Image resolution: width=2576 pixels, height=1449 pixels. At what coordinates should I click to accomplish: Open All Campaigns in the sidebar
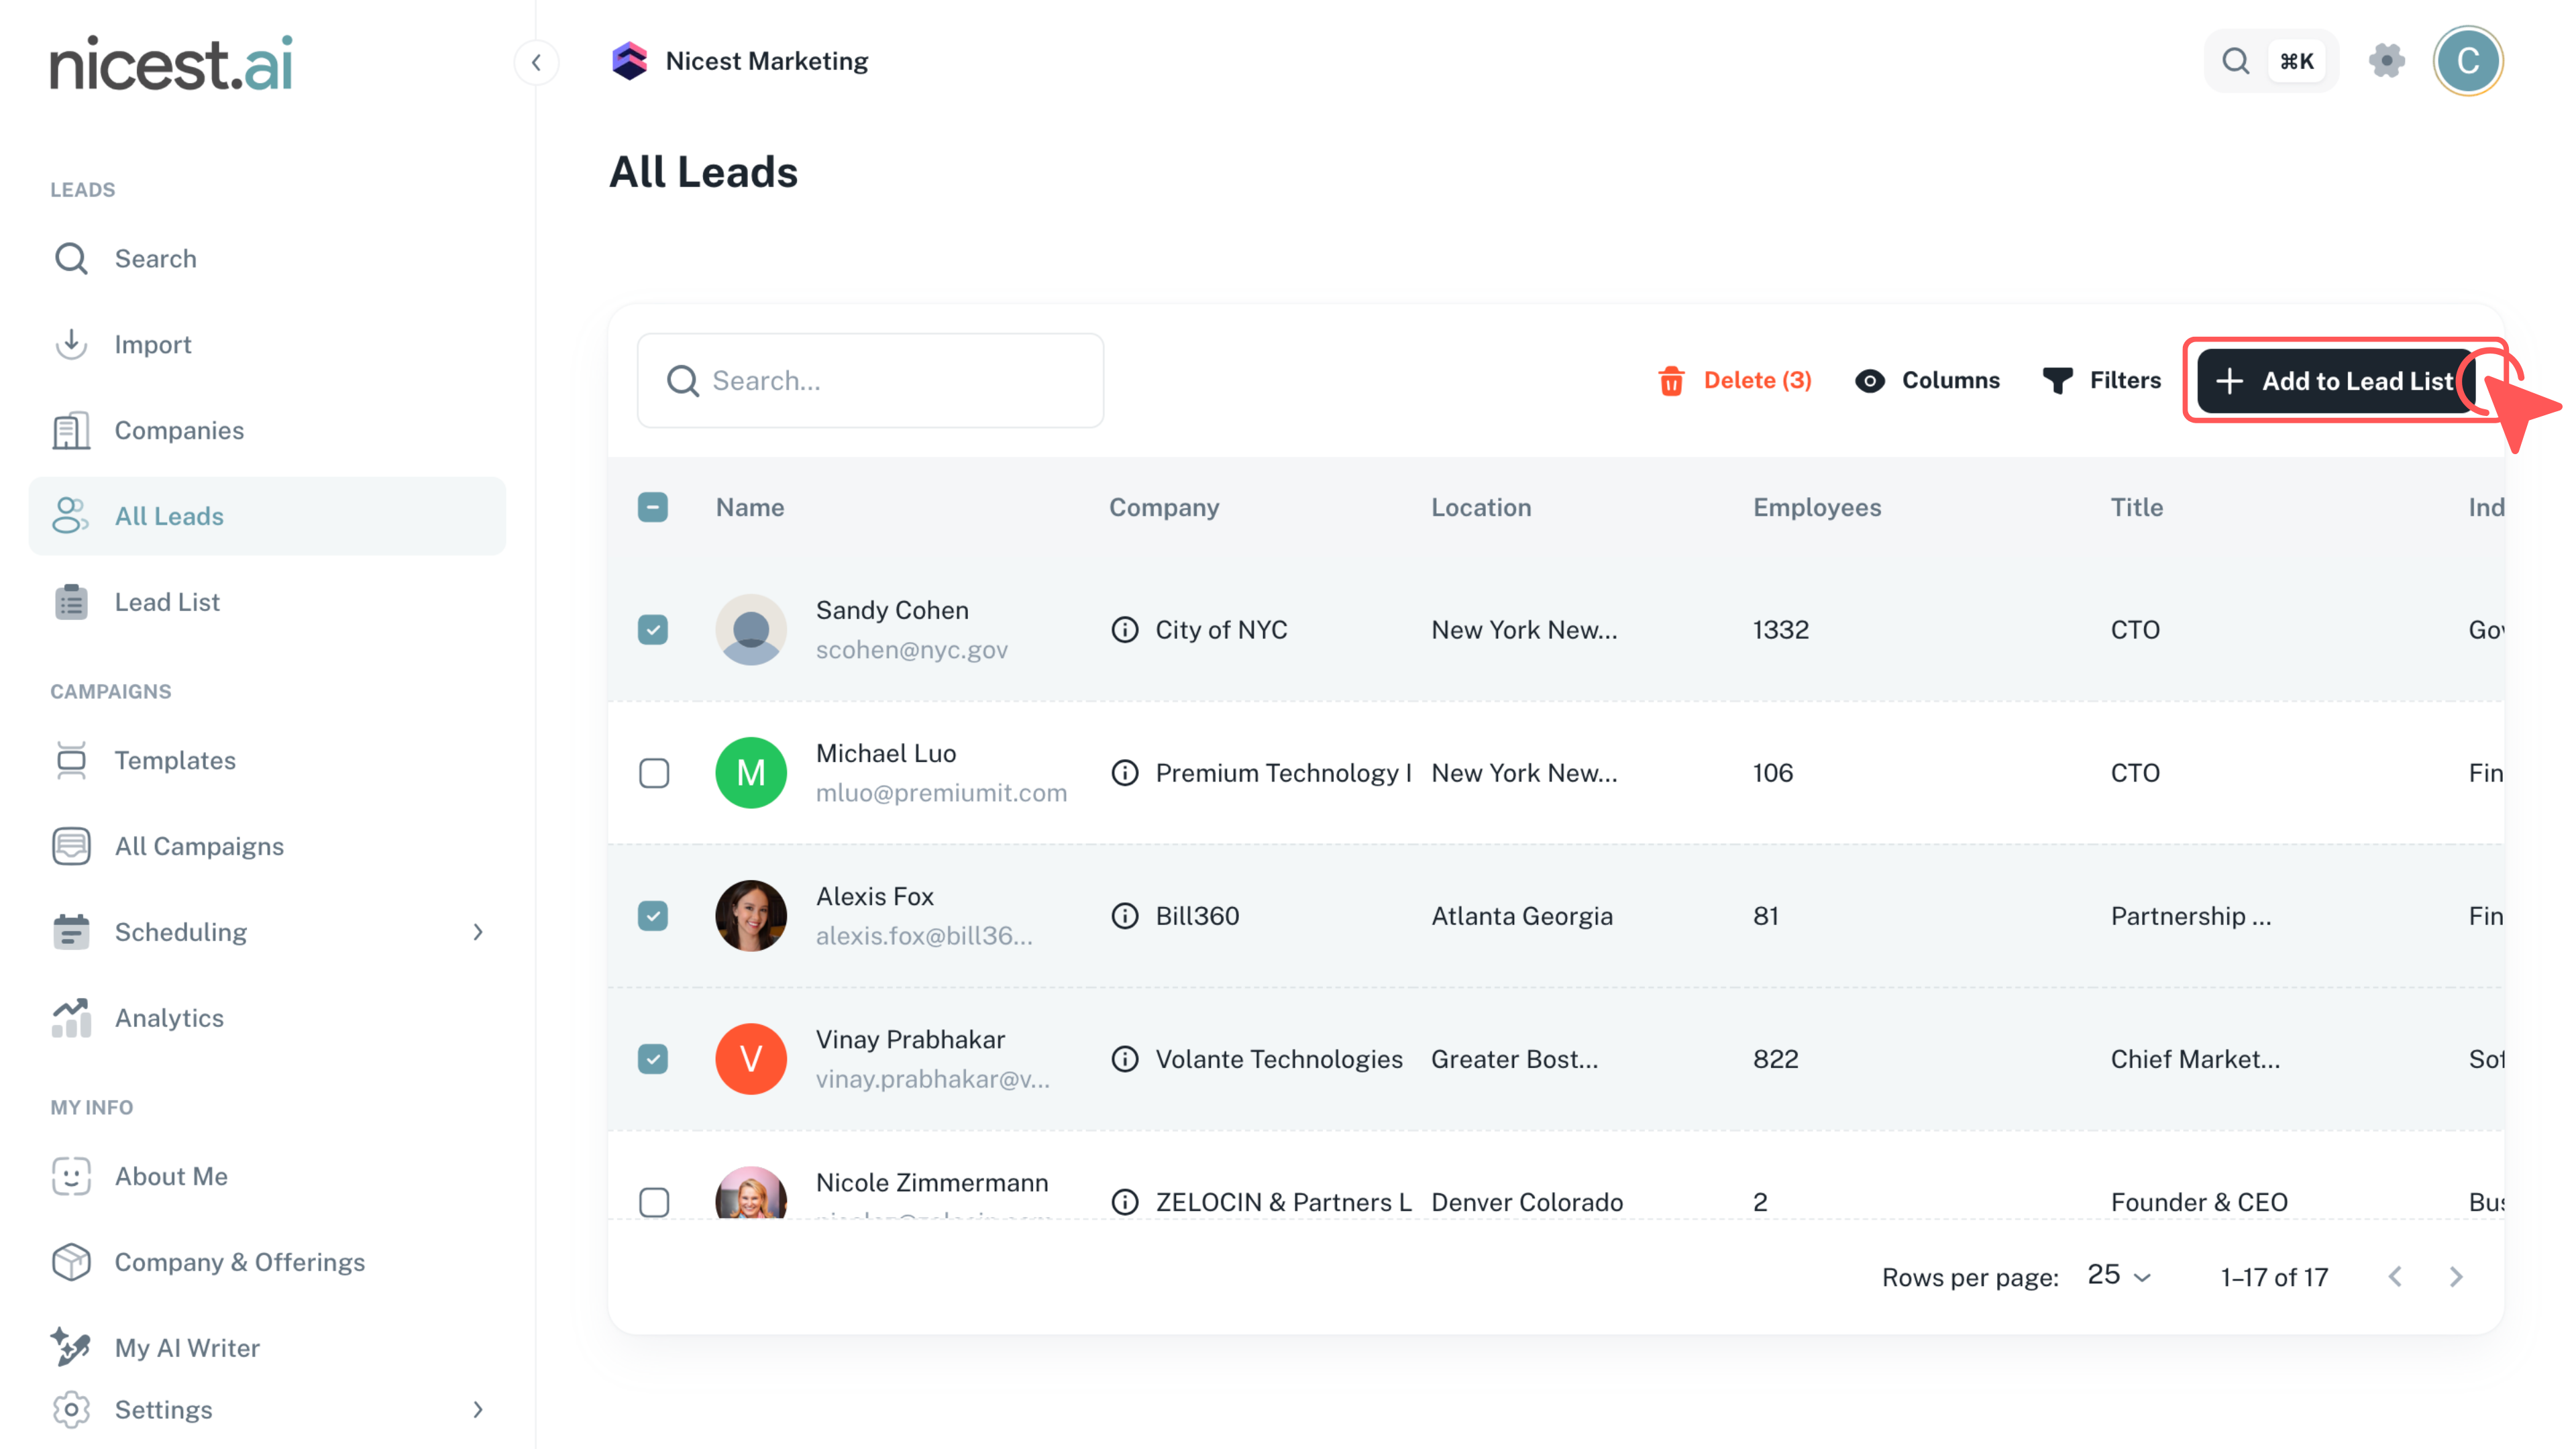pyautogui.click(x=267, y=847)
